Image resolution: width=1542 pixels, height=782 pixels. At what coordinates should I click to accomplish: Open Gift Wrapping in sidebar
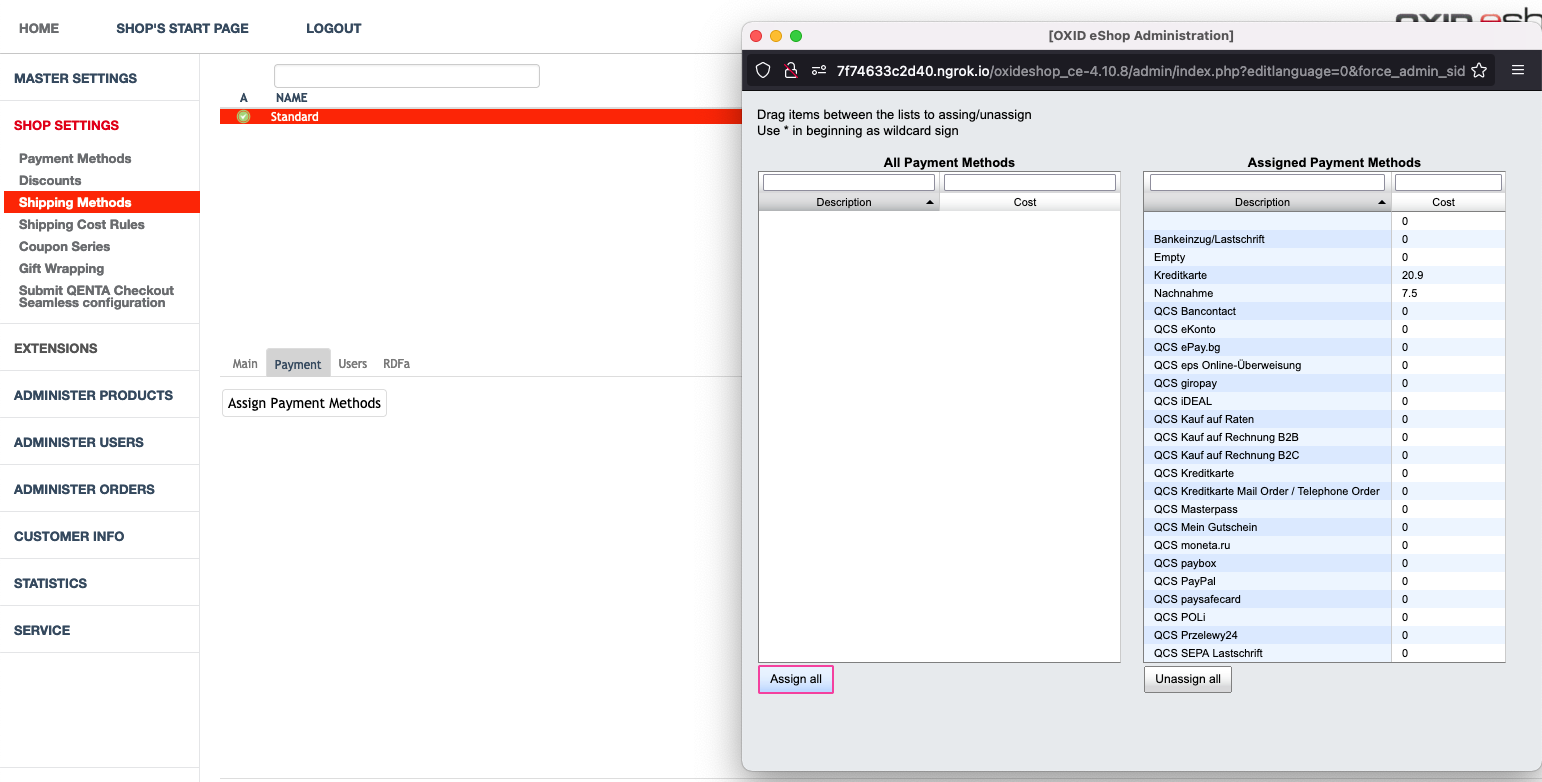pos(61,268)
